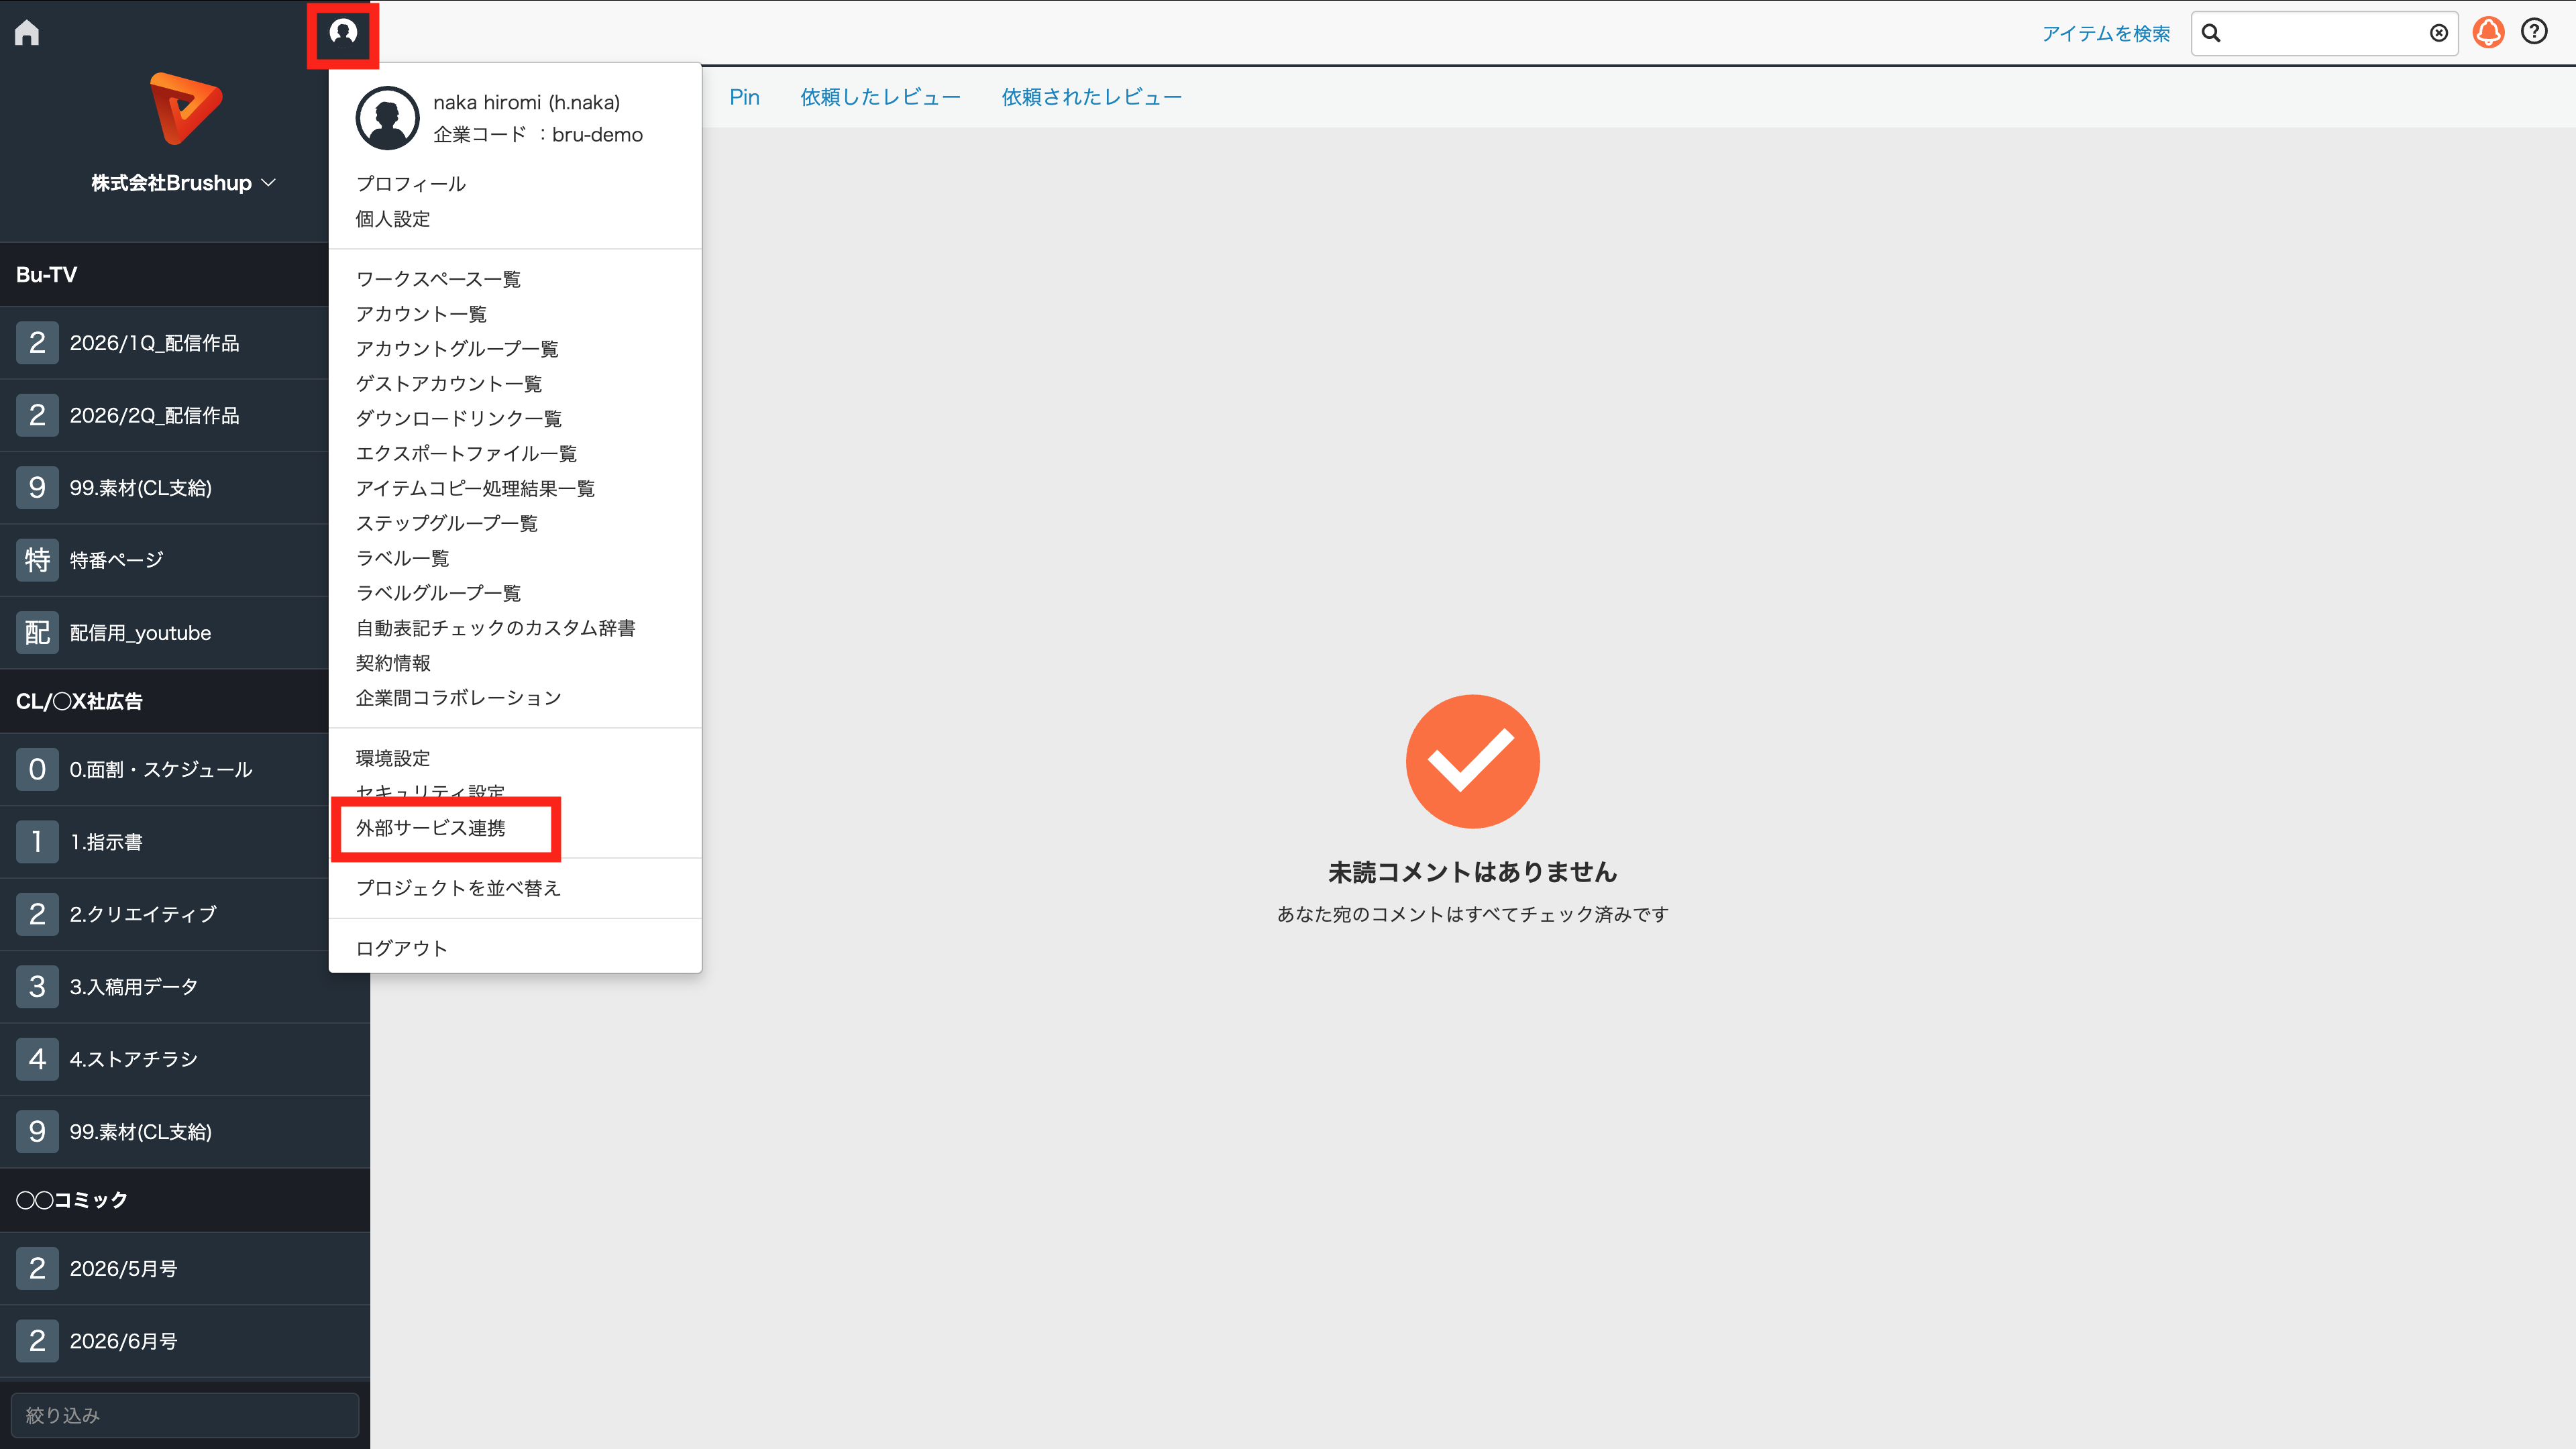
Task: Expand the 株式会社Brushup company dropdown
Action: [x=184, y=183]
